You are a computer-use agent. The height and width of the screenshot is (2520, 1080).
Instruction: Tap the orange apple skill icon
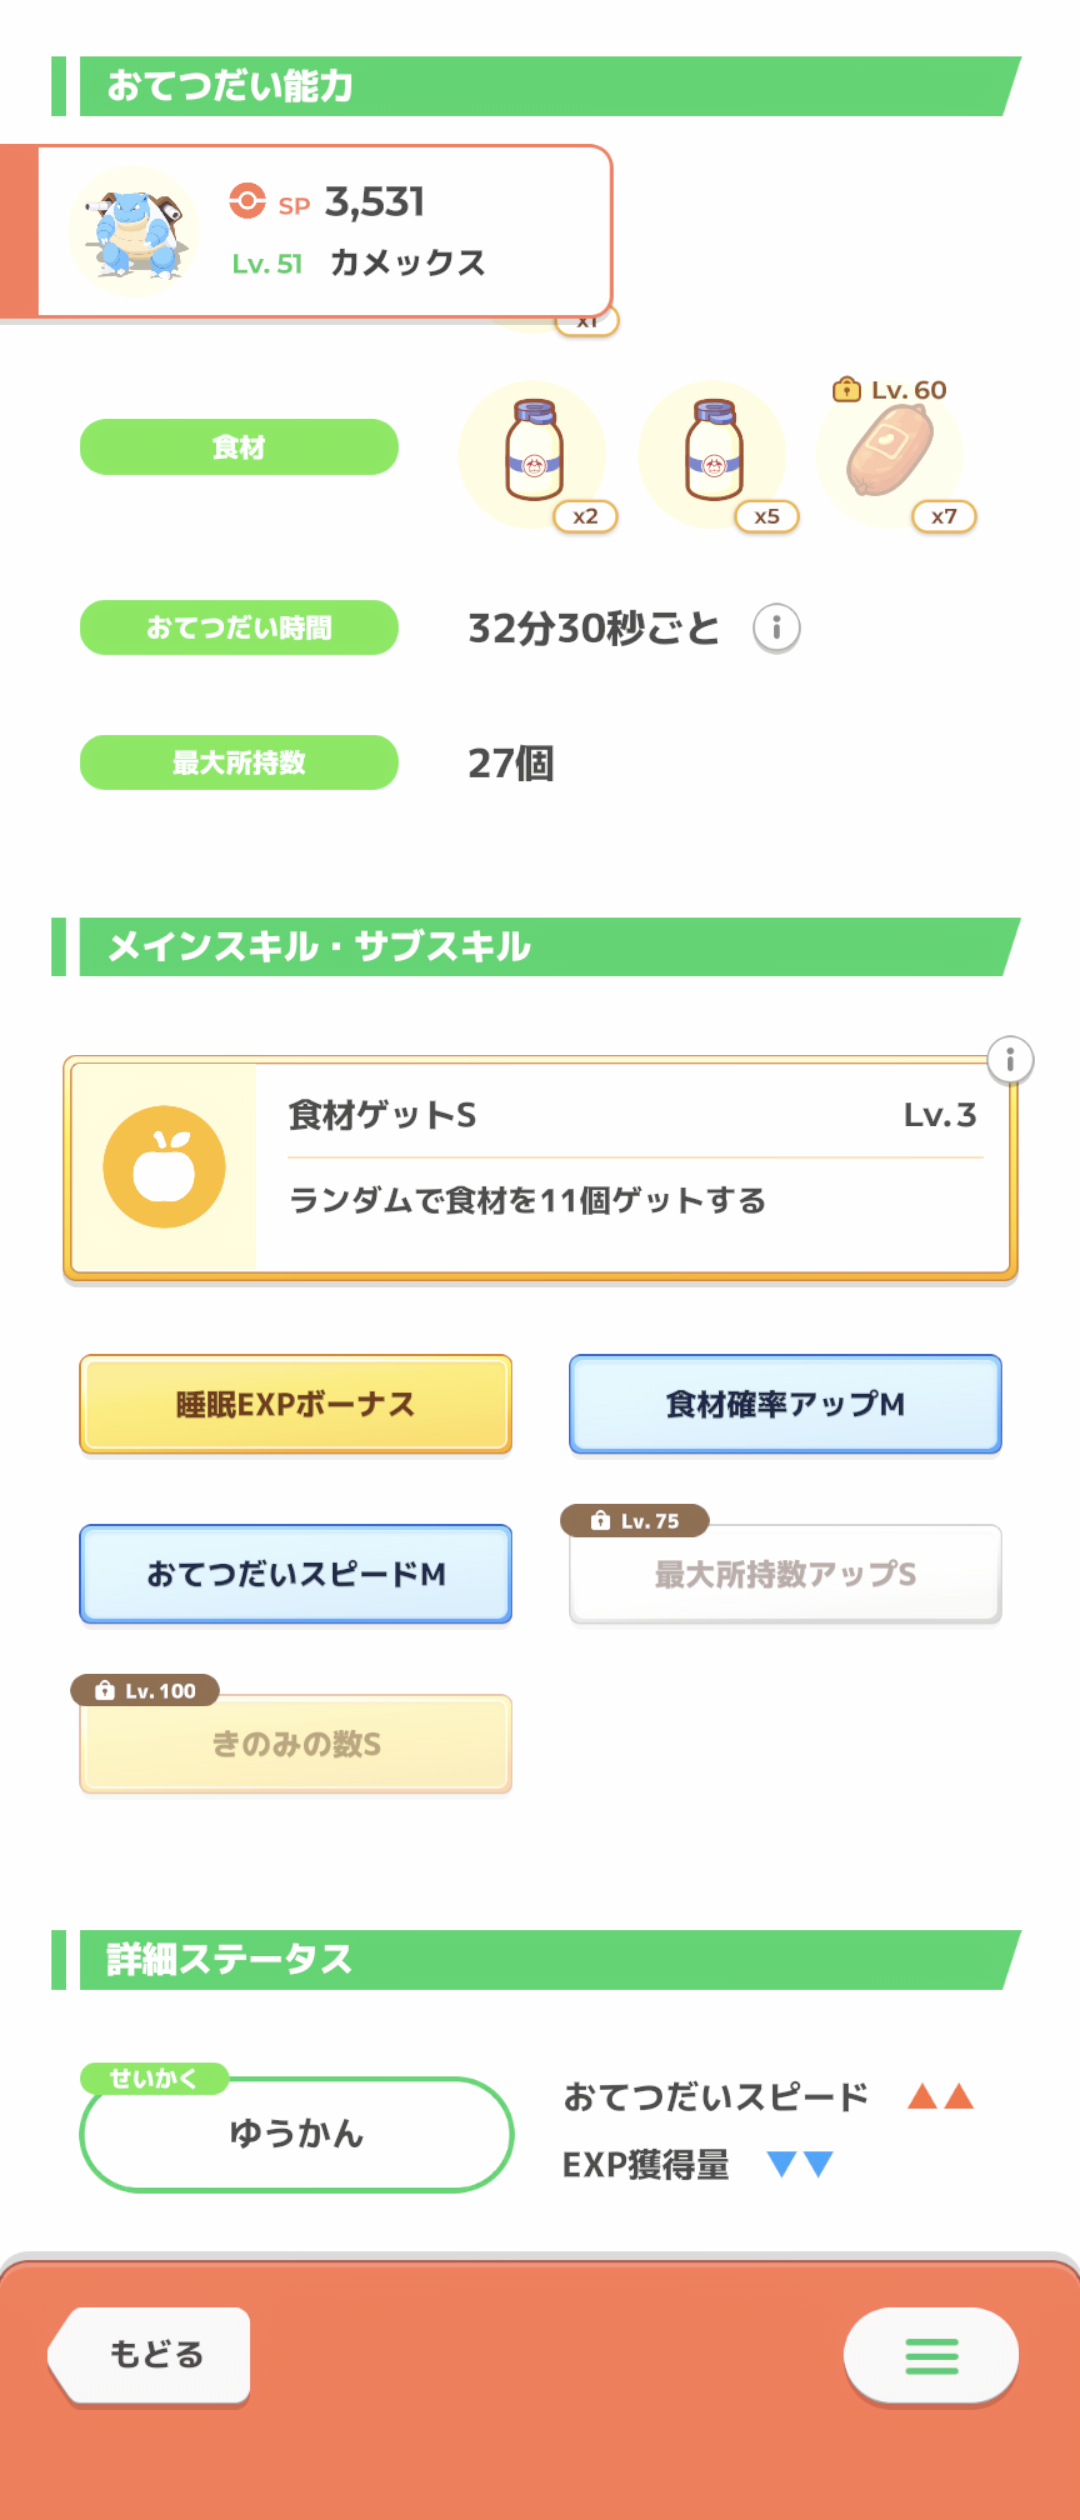(164, 1167)
